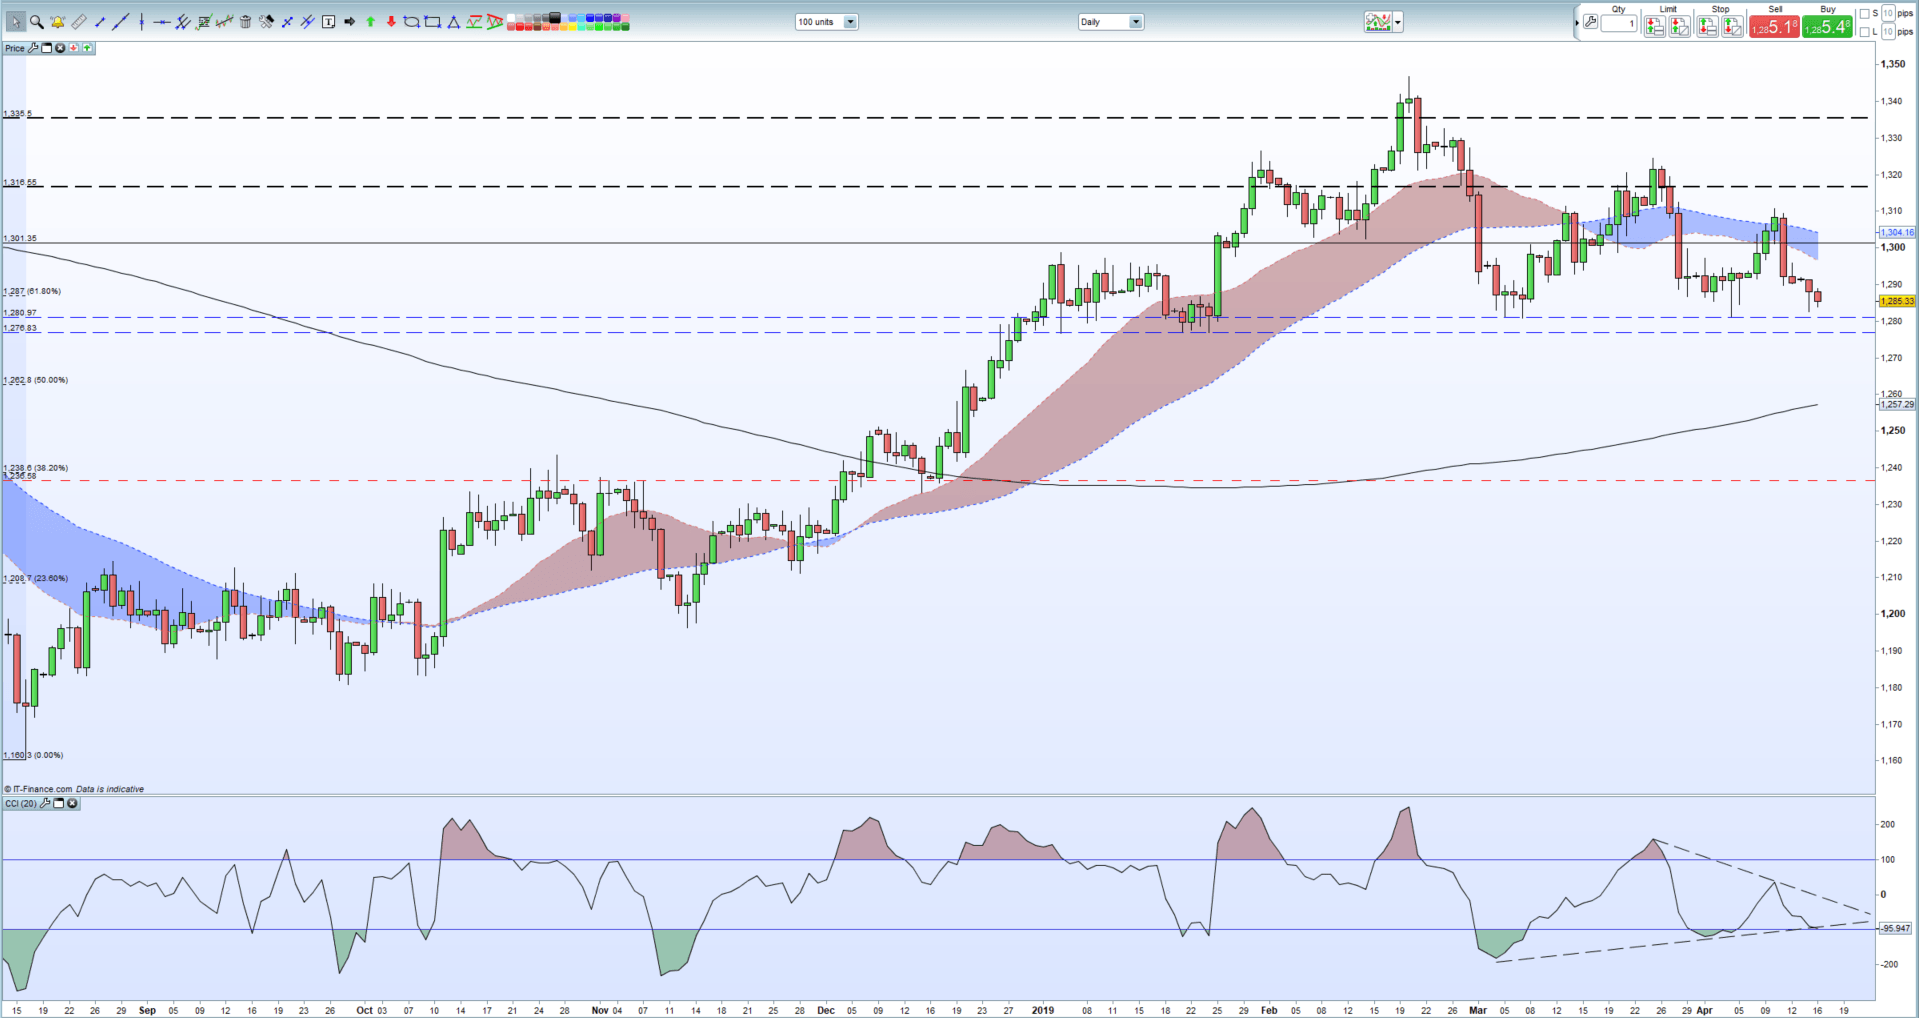This screenshot has height=1018, width=1919.
Task: Open the trading panel wrench settings
Action: [x=1590, y=22]
